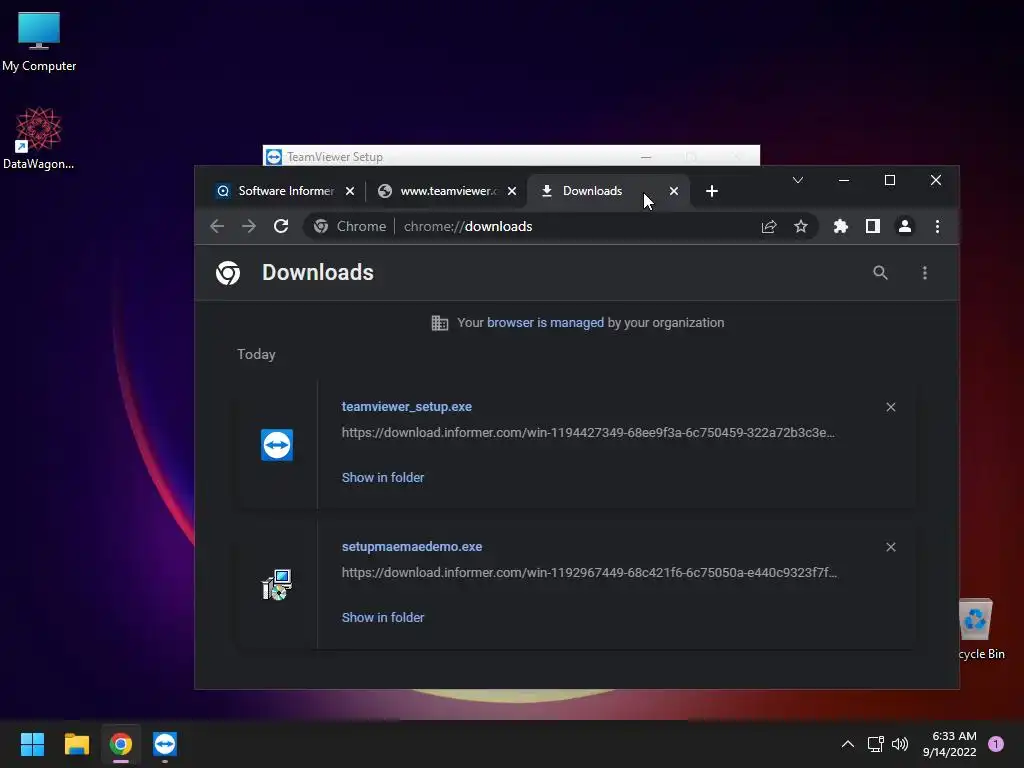The width and height of the screenshot is (1024, 768).
Task: Open the Chrome profile avatar icon
Action: pyautogui.click(x=904, y=226)
